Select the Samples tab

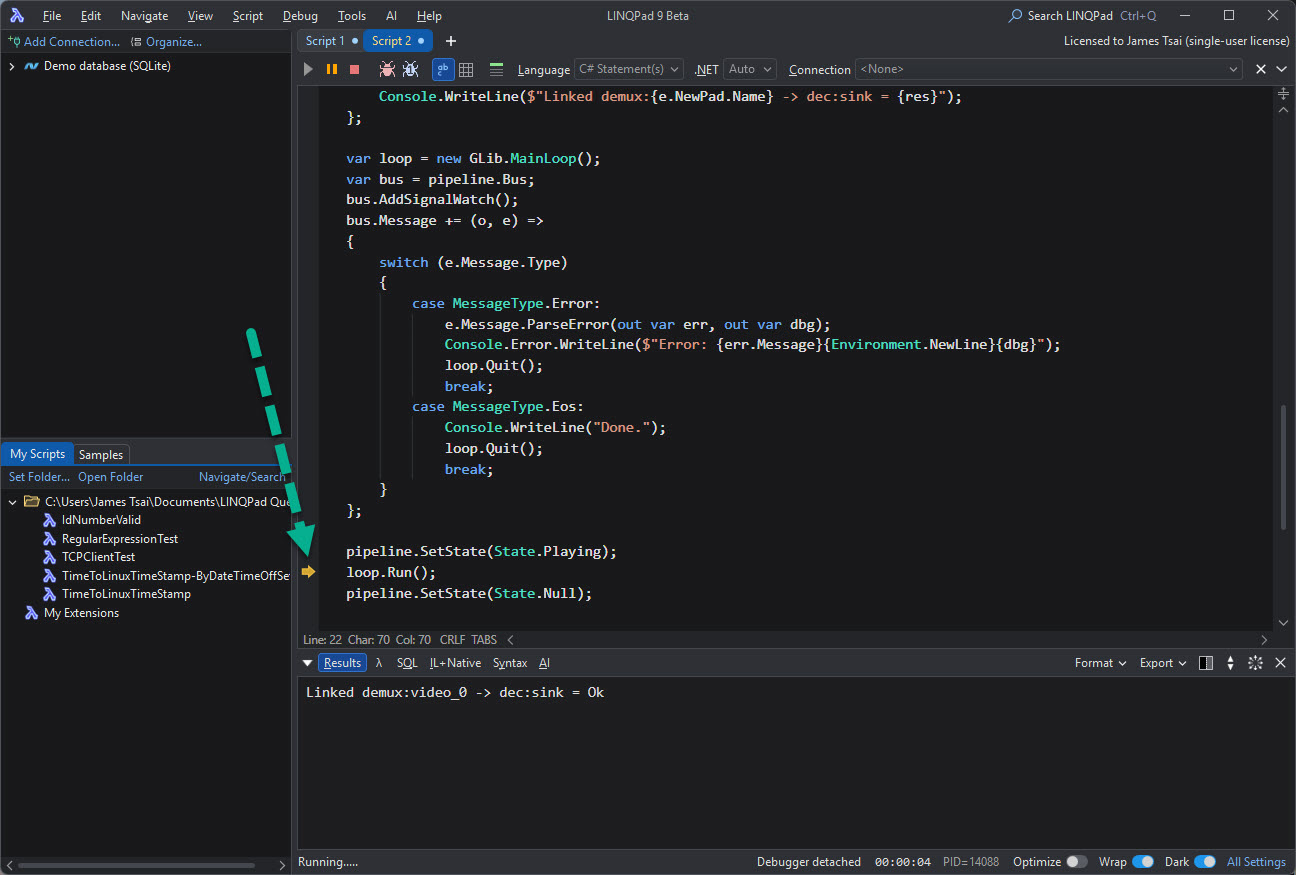tap(101, 454)
